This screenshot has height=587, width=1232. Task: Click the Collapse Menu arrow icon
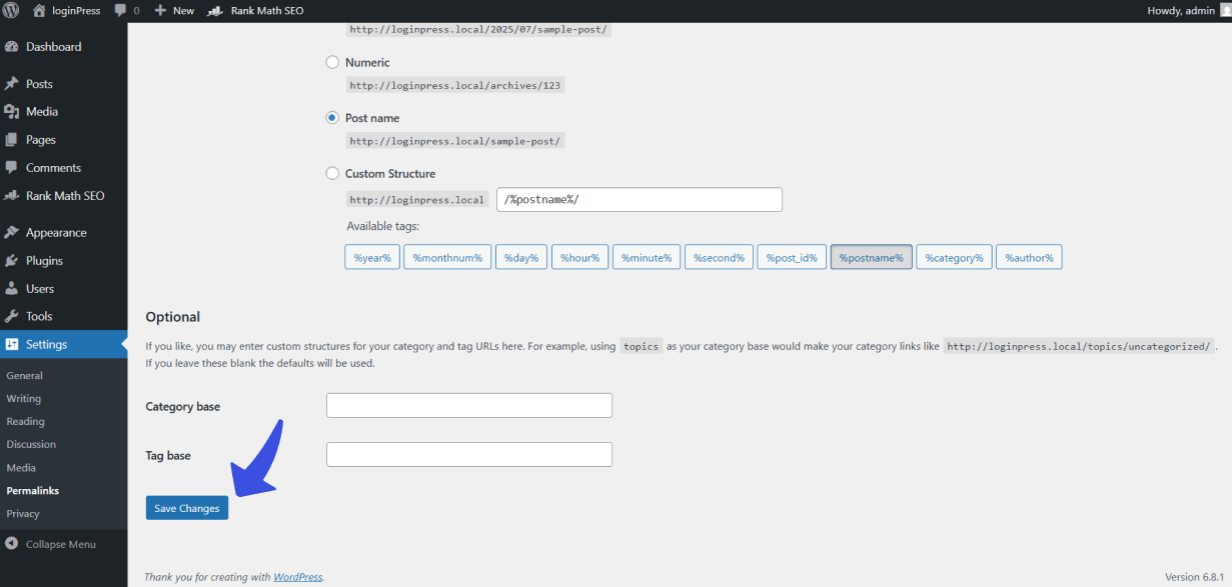coord(12,544)
